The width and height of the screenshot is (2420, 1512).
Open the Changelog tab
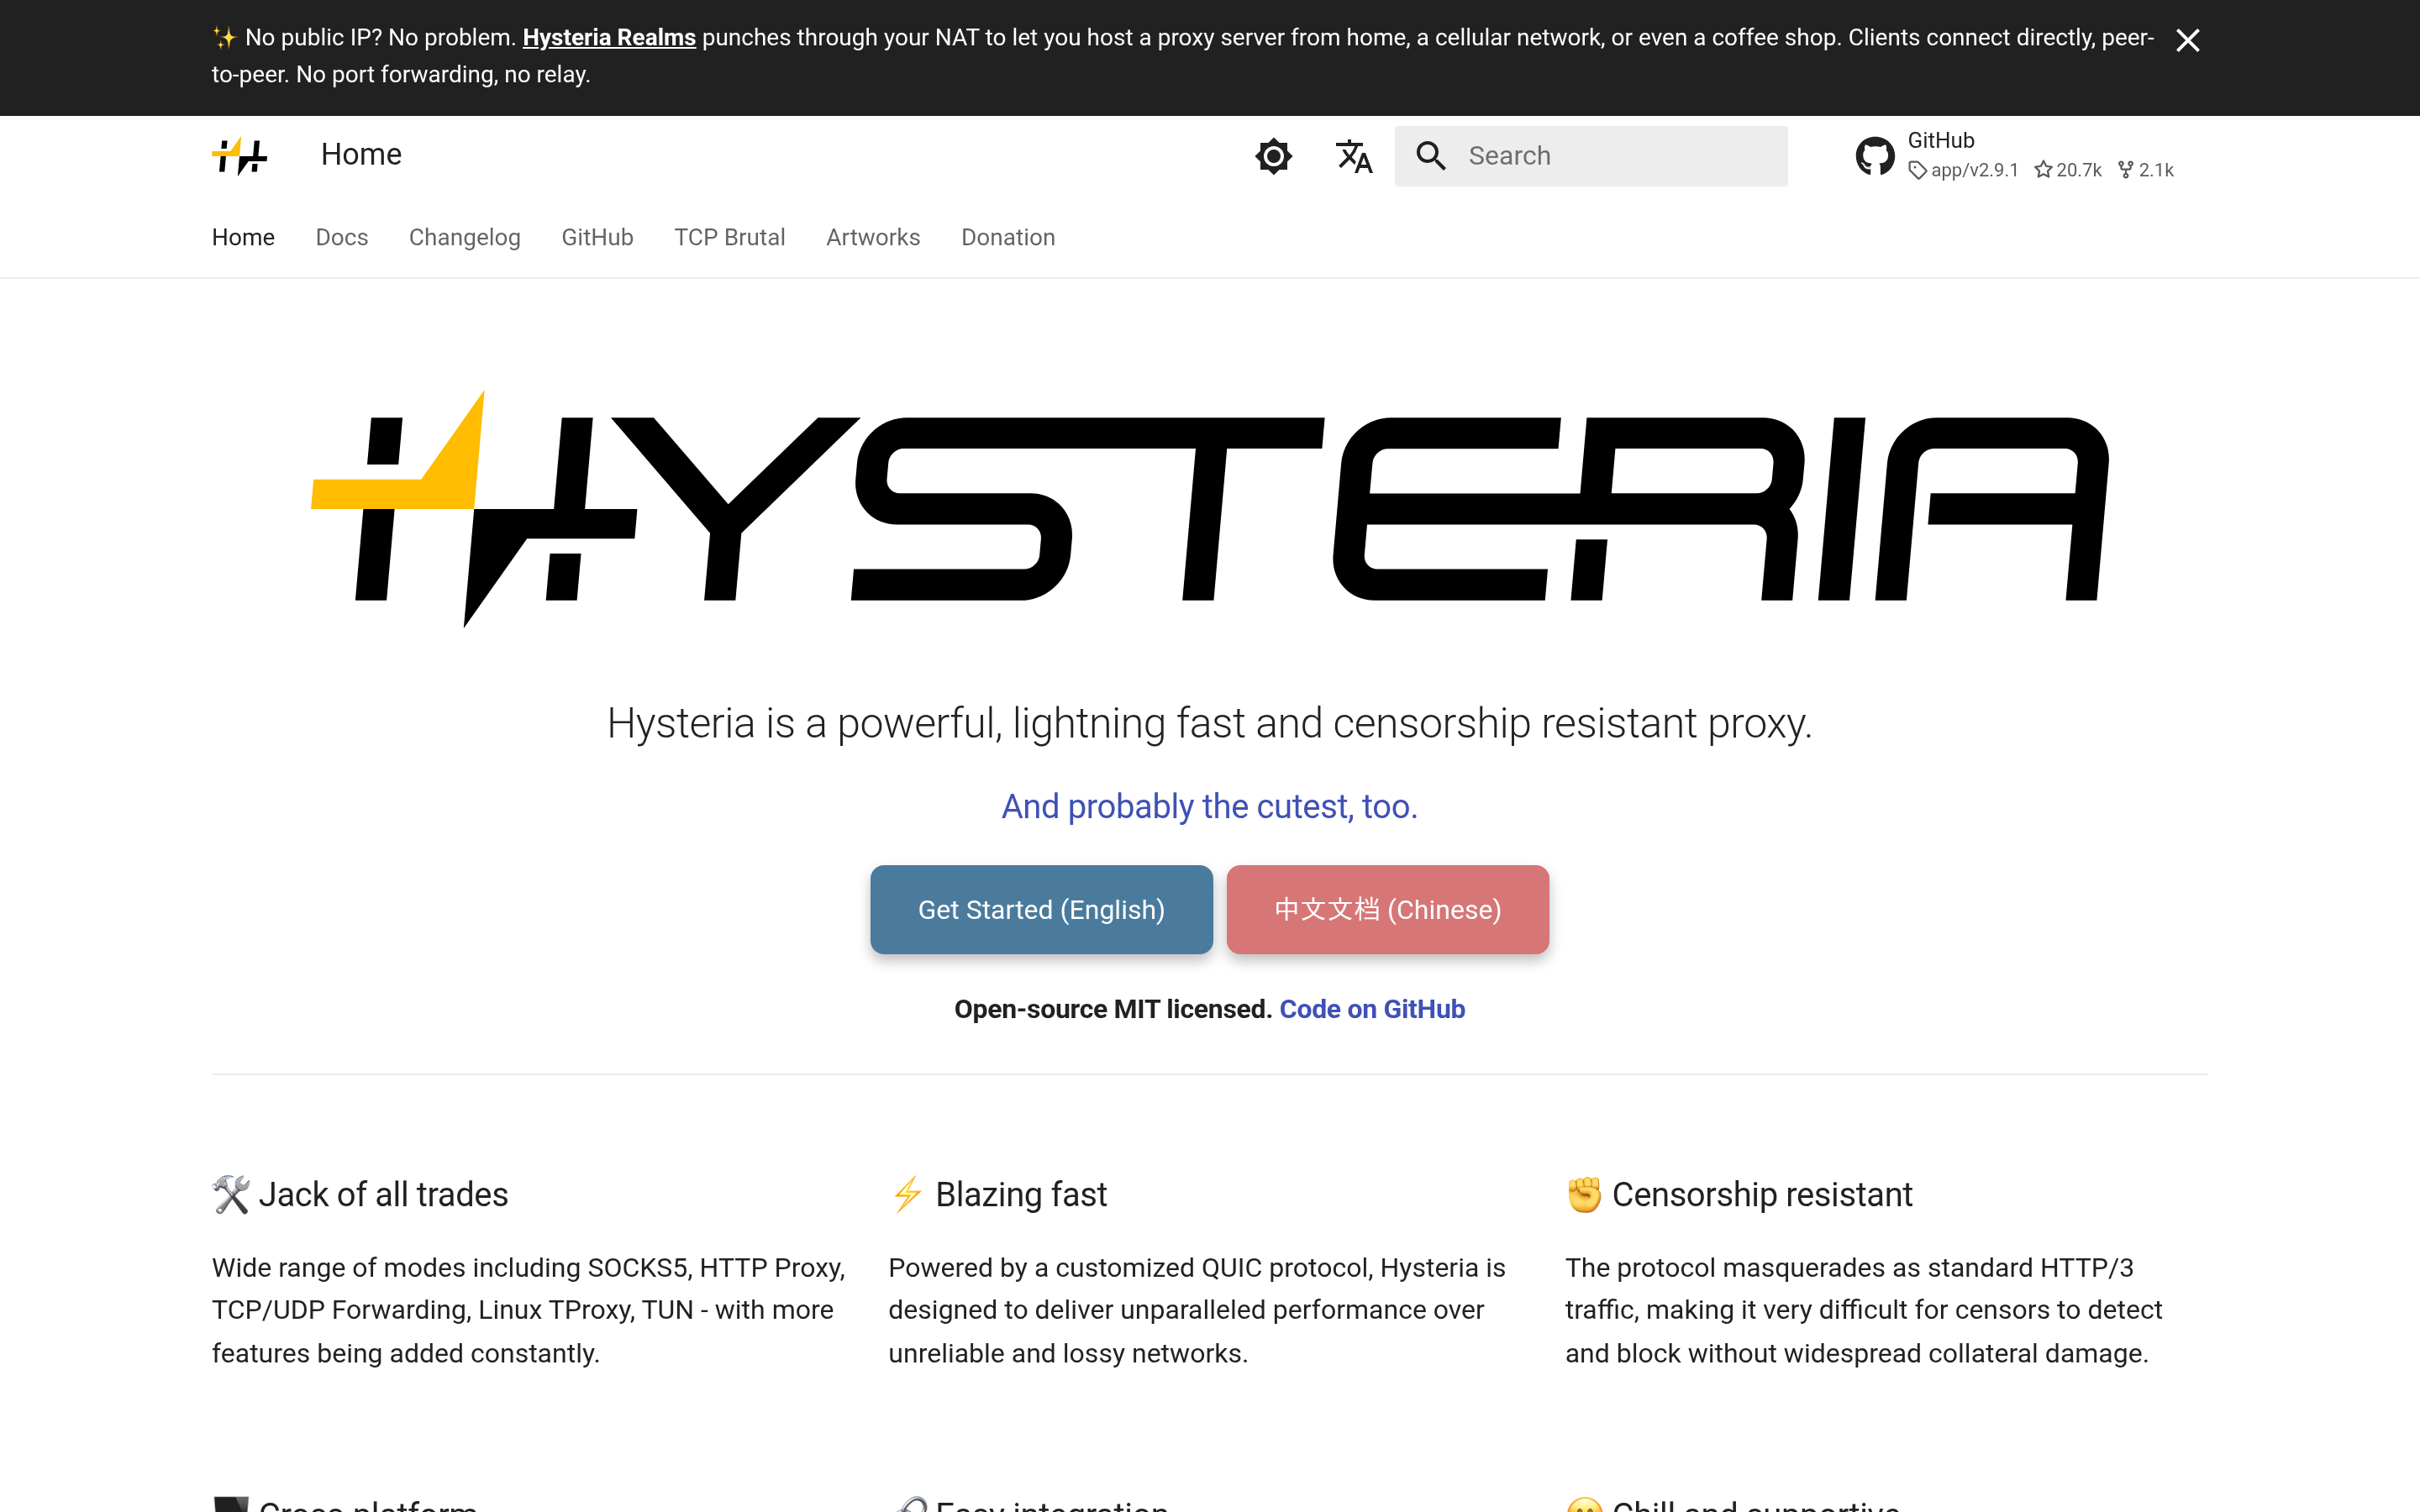coord(465,238)
